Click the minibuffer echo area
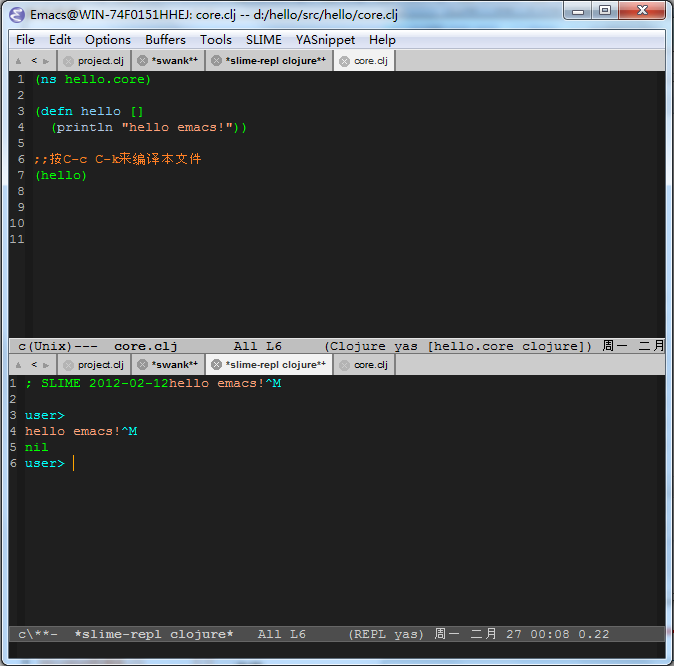The image size is (674, 666). coord(337,650)
